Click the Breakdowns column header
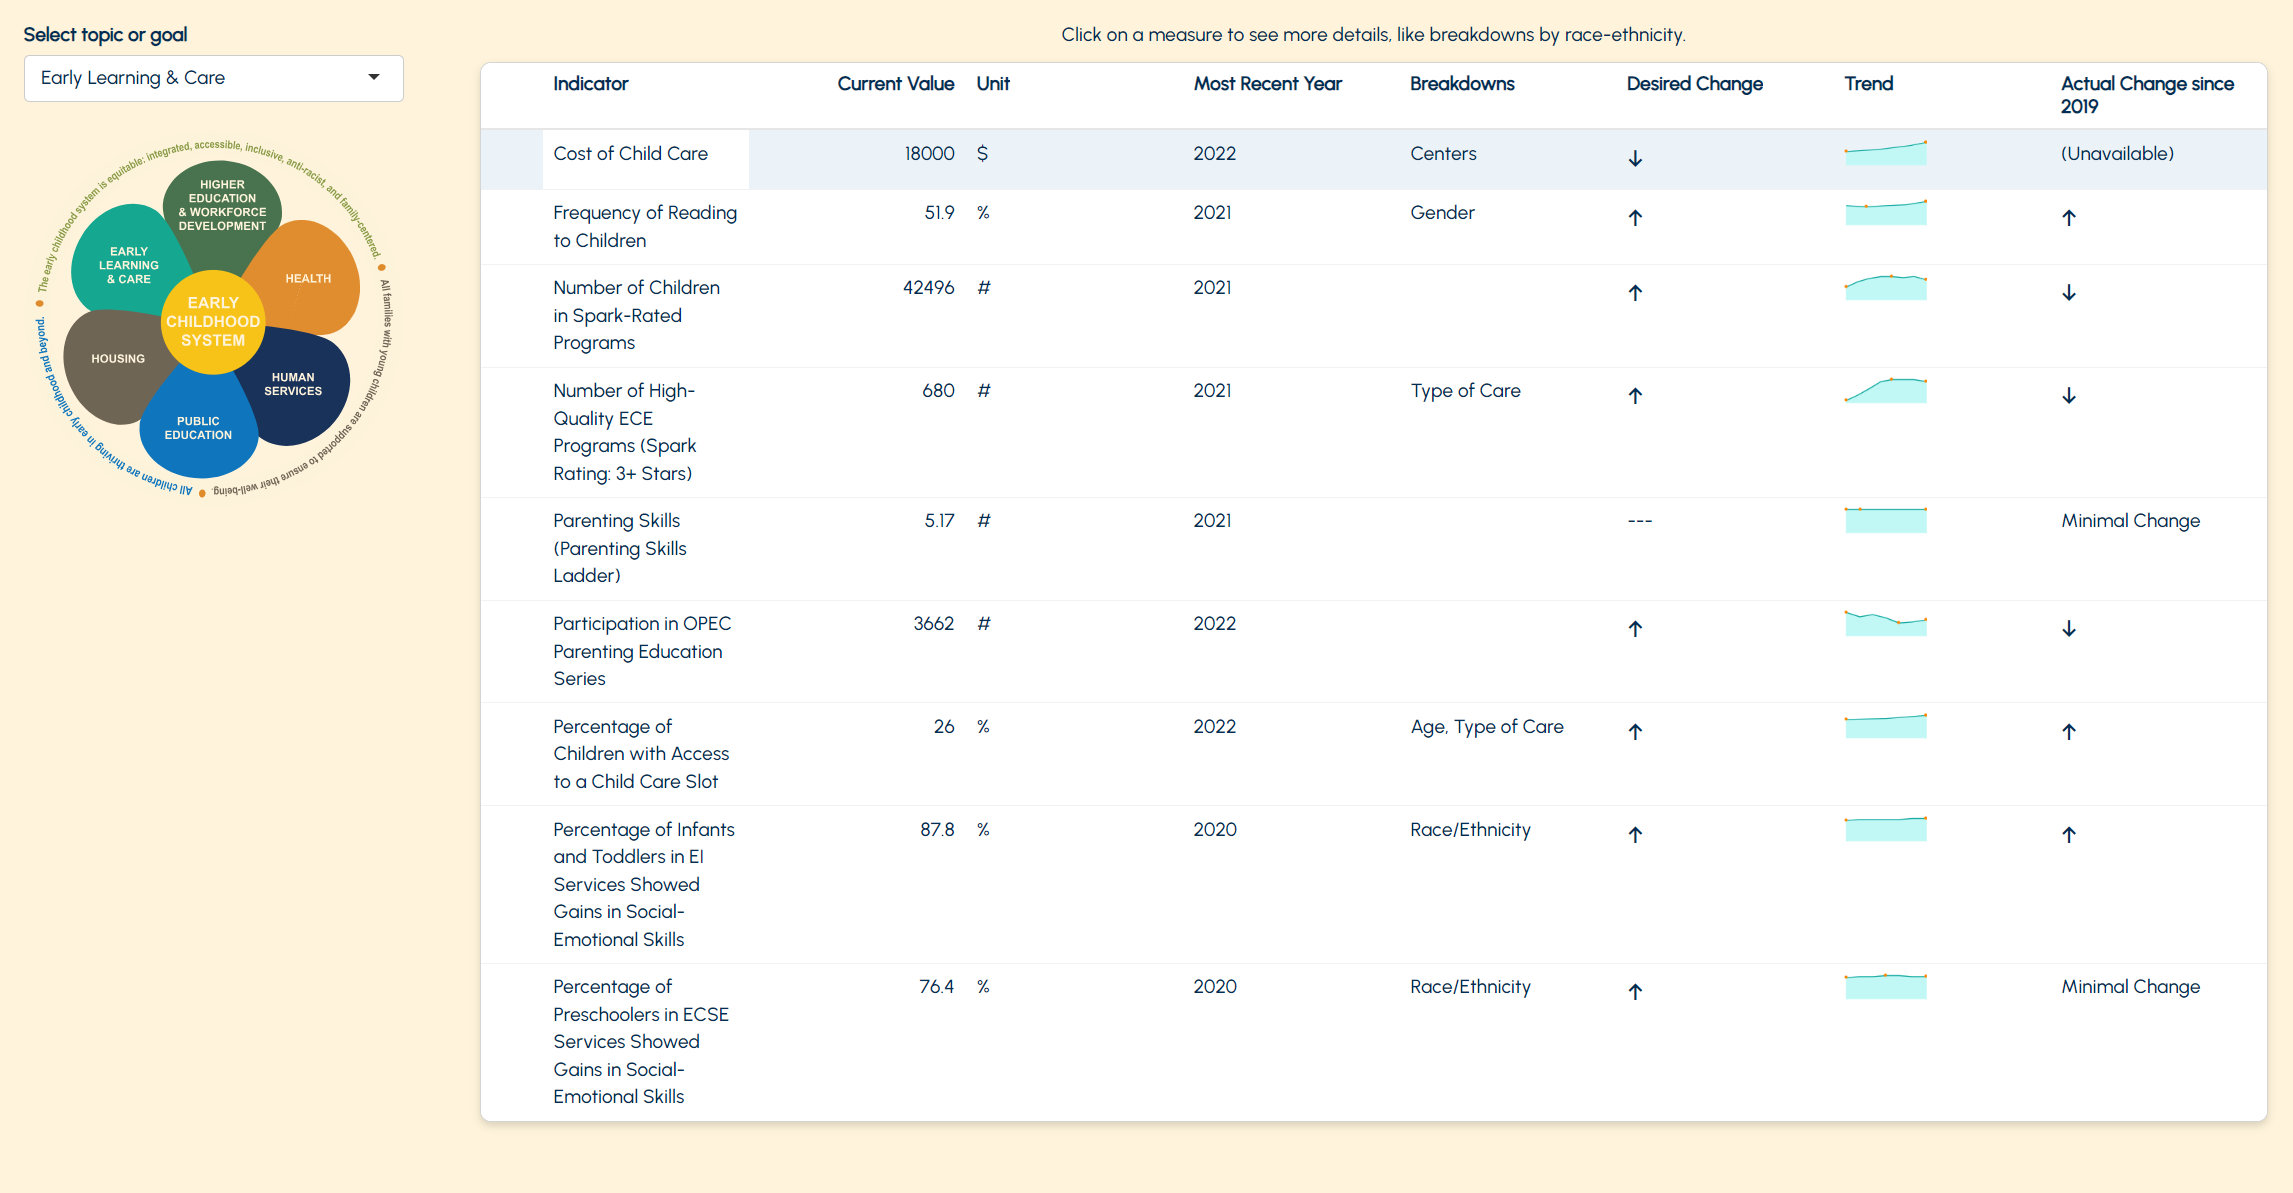This screenshot has height=1193, width=2293. (1462, 84)
